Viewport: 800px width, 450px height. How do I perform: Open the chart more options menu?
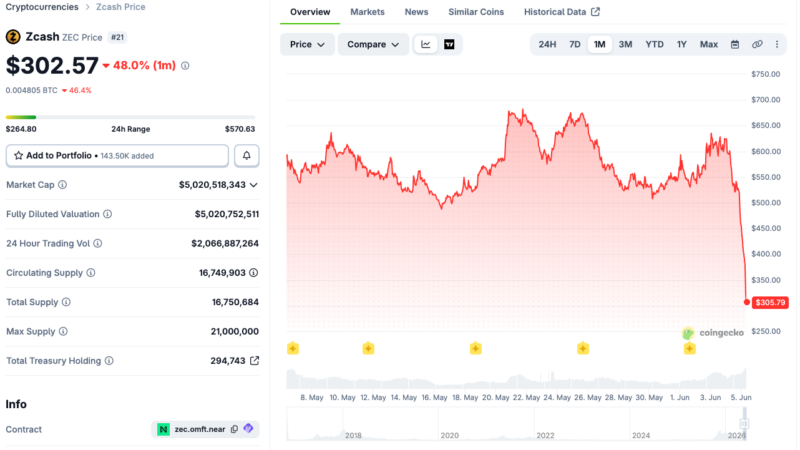[x=777, y=44]
